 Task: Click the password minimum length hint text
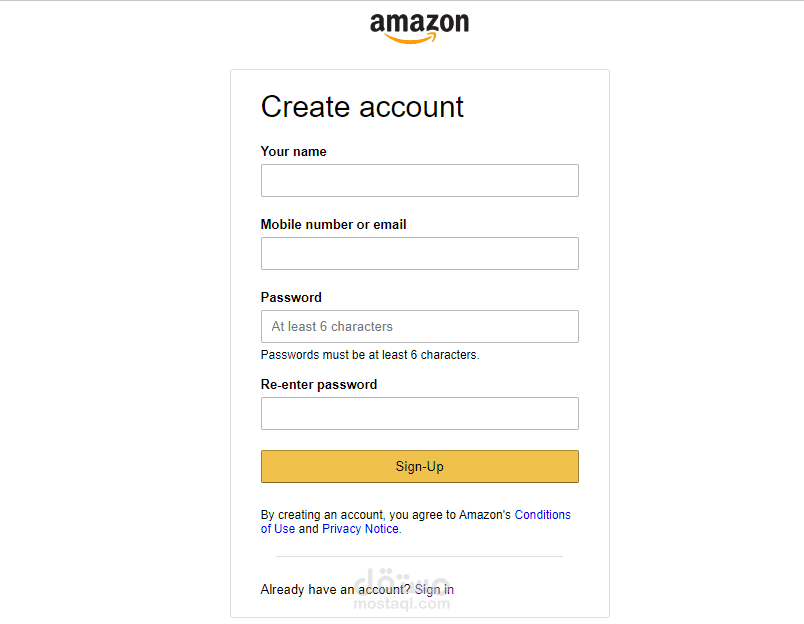coord(369,355)
